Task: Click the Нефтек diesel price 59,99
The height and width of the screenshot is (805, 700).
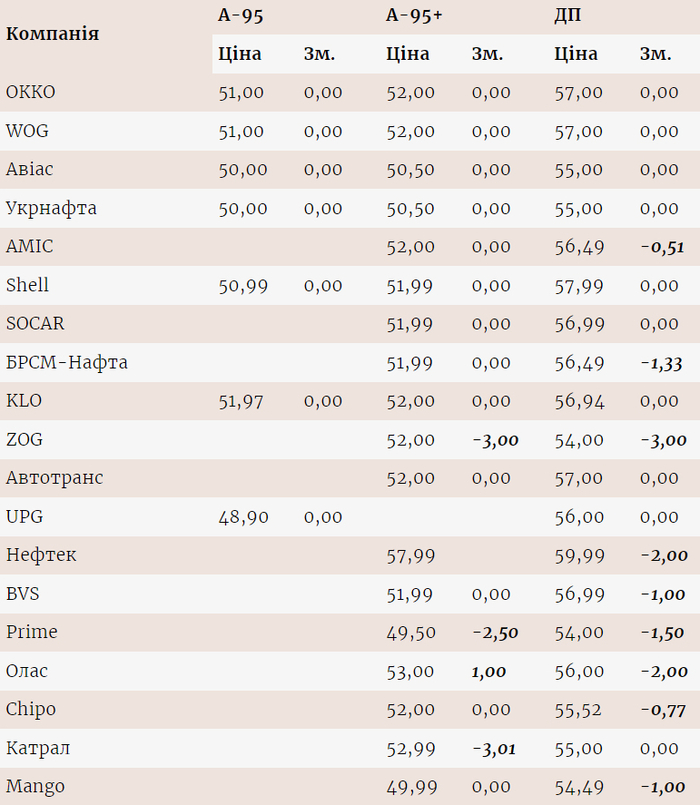Action: (578, 556)
